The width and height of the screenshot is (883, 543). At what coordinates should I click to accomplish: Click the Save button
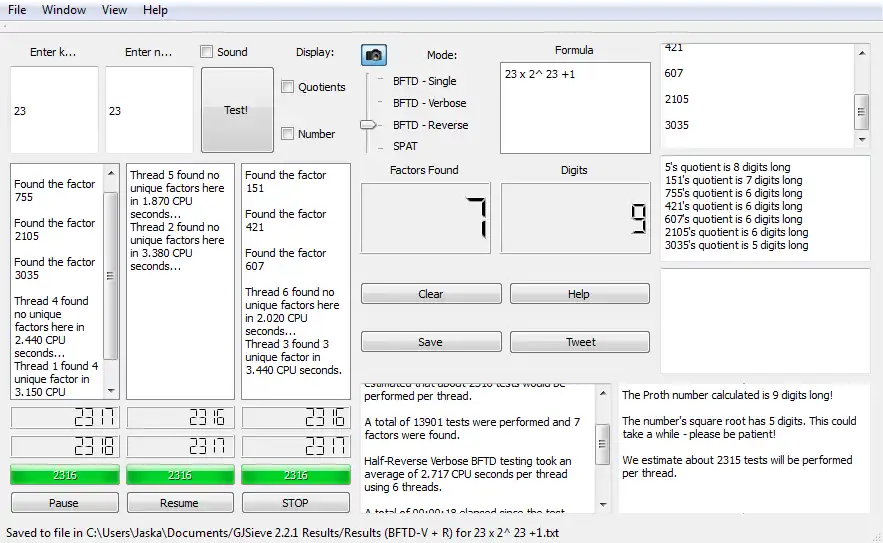pyautogui.click(x=431, y=342)
